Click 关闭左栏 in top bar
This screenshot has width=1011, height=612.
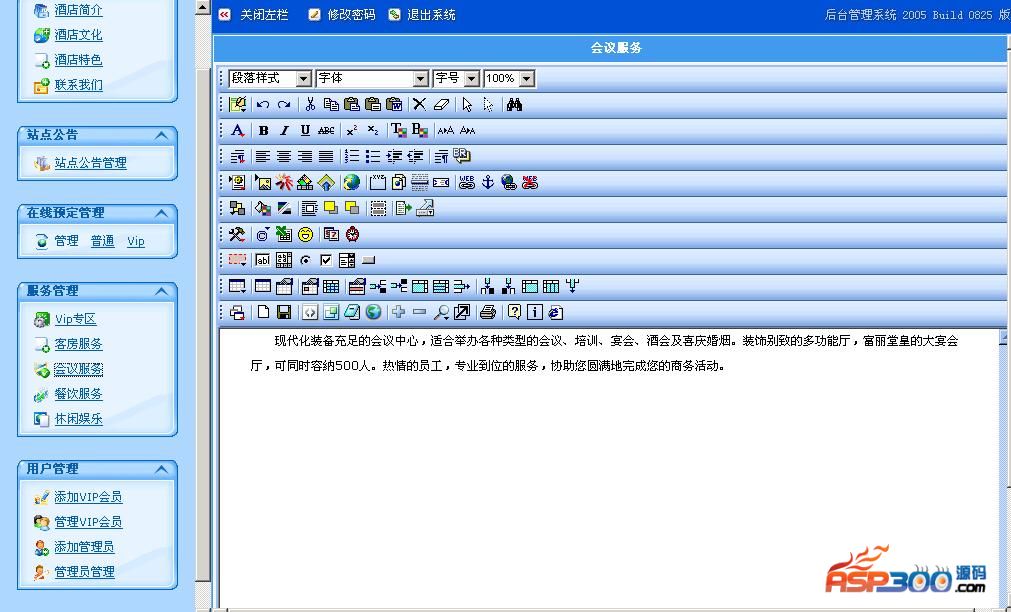[x=264, y=15]
